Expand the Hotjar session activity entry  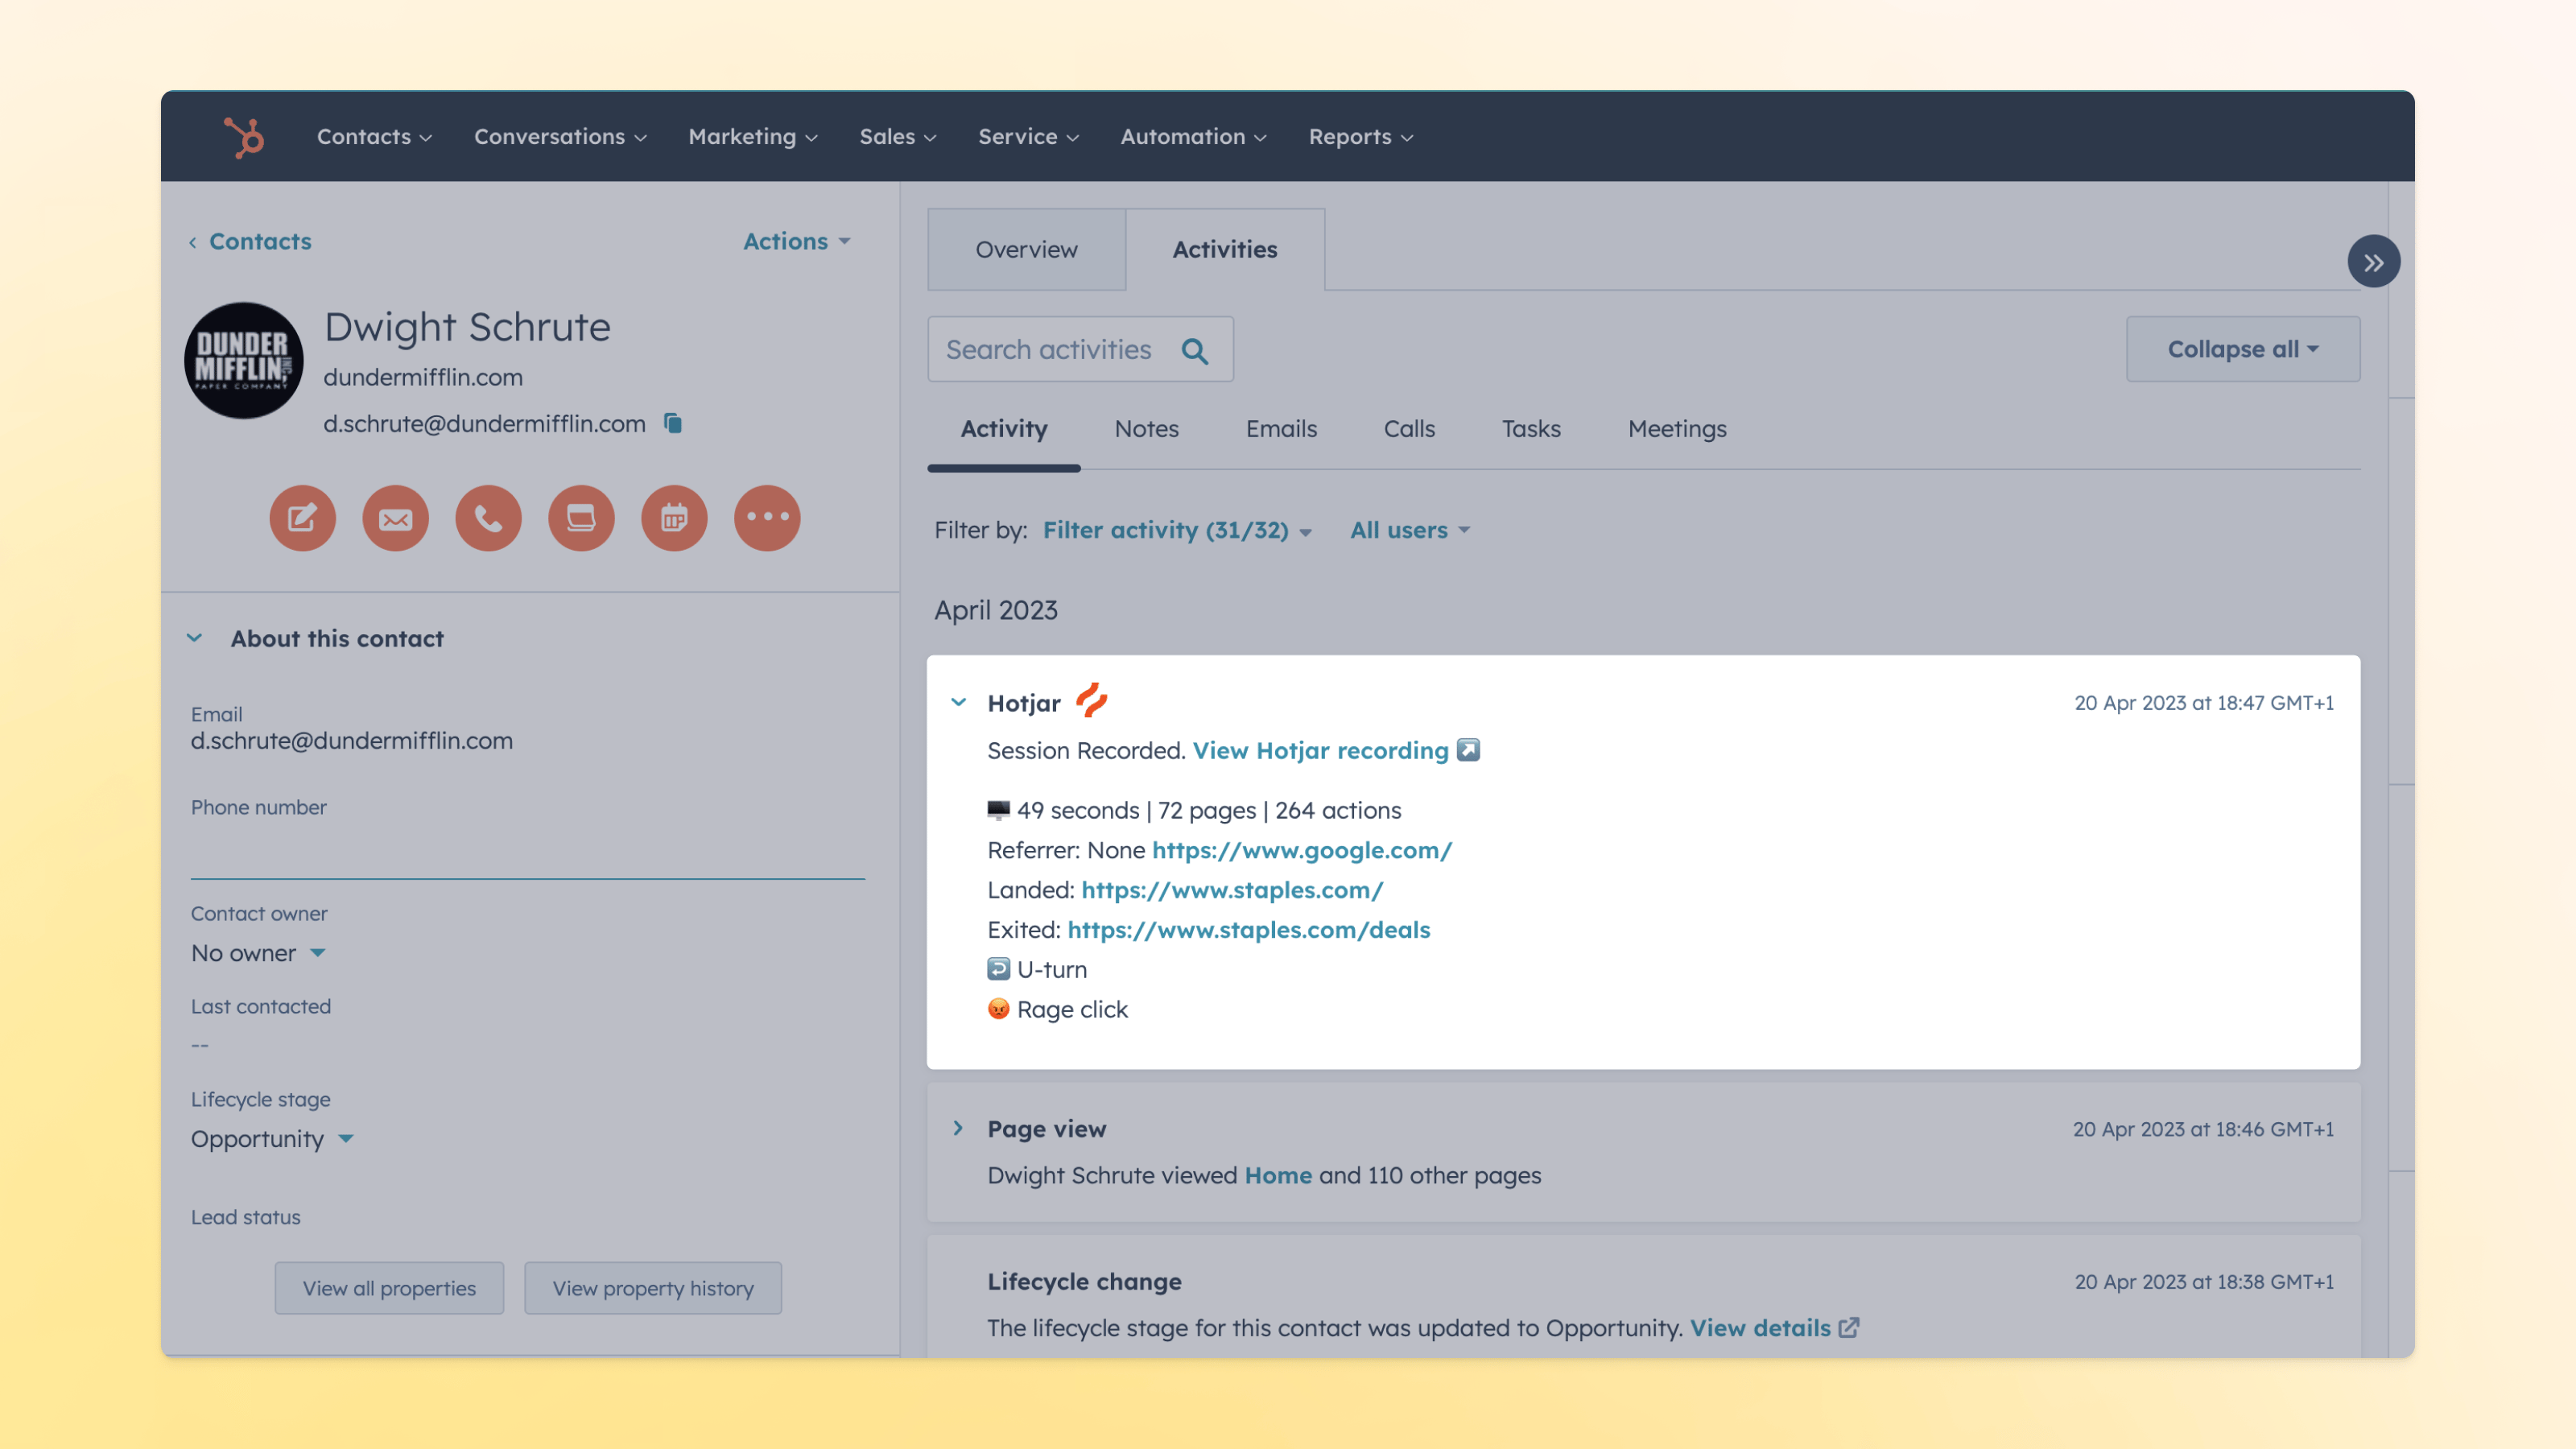pyautogui.click(x=959, y=703)
